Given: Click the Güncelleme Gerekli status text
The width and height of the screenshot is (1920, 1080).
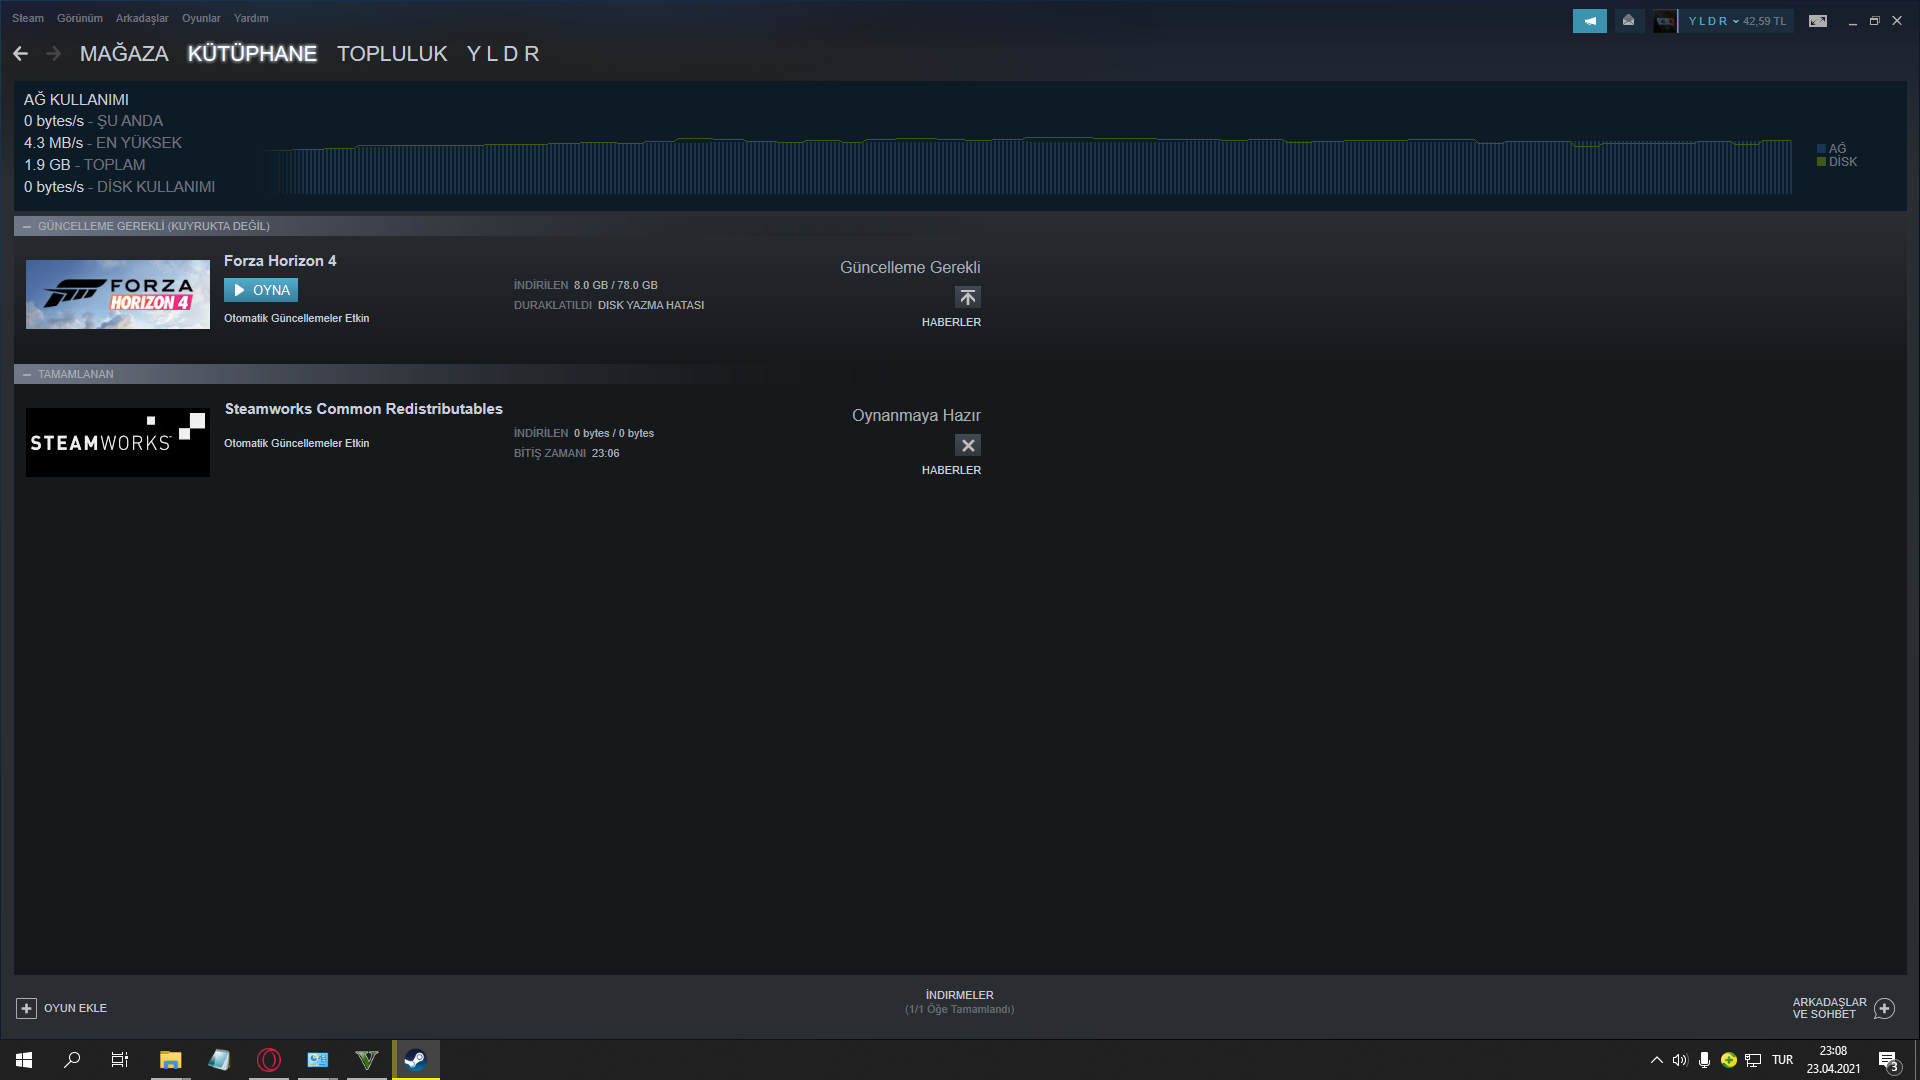Looking at the screenshot, I should 910,268.
